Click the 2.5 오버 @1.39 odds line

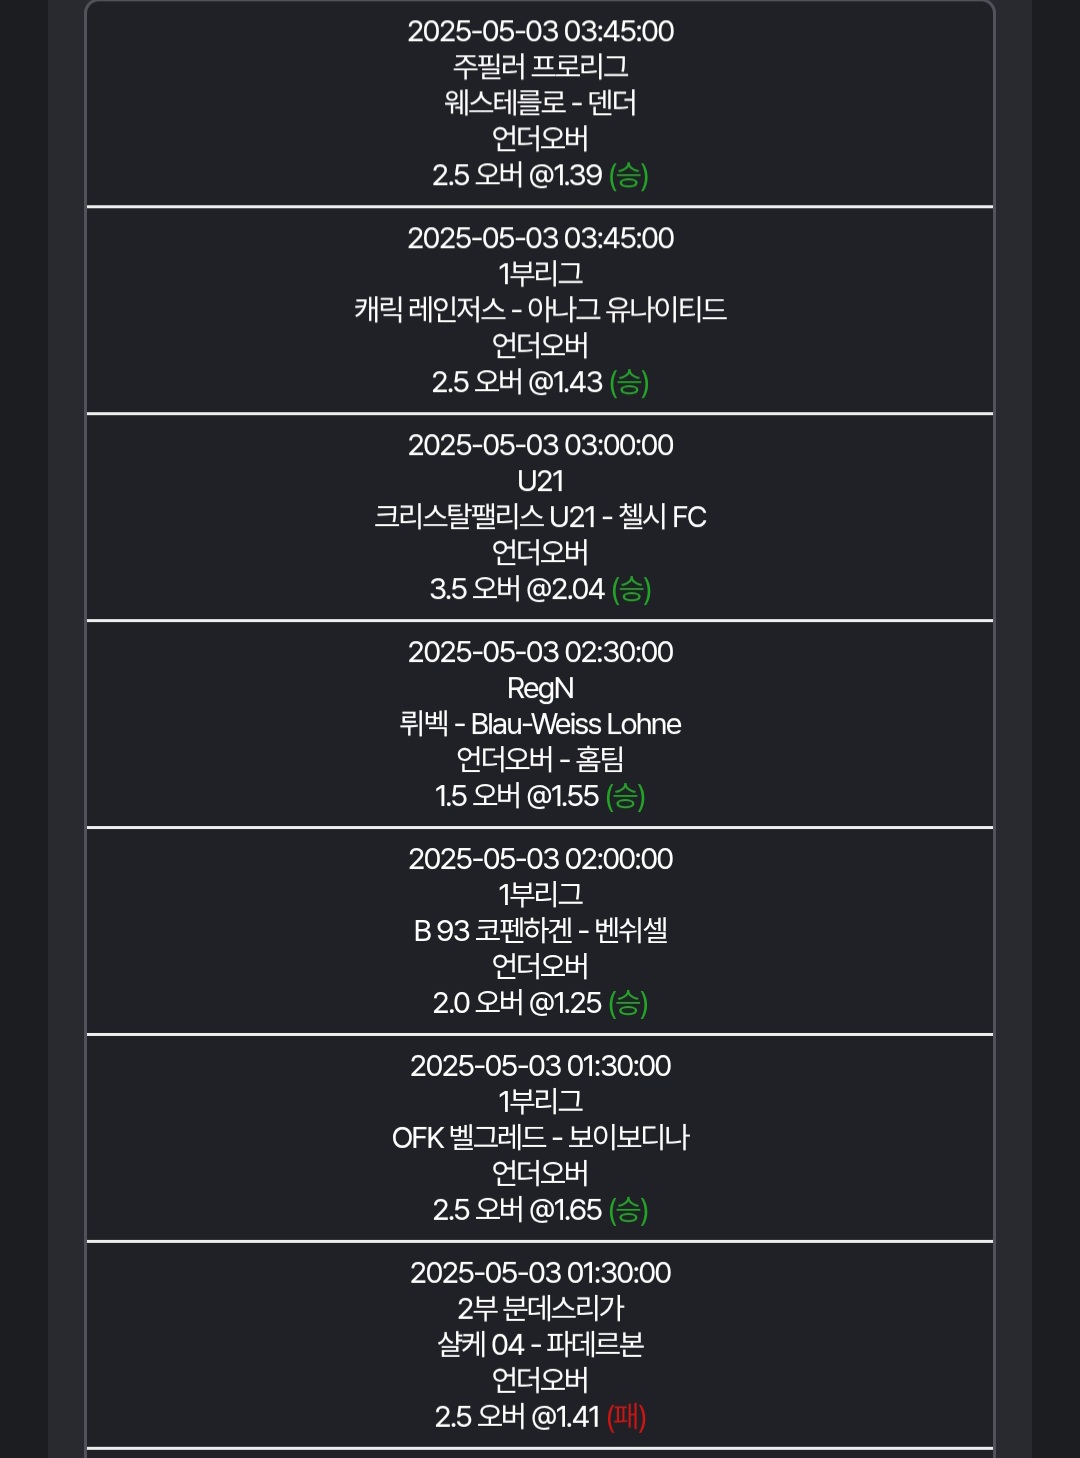click(518, 175)
